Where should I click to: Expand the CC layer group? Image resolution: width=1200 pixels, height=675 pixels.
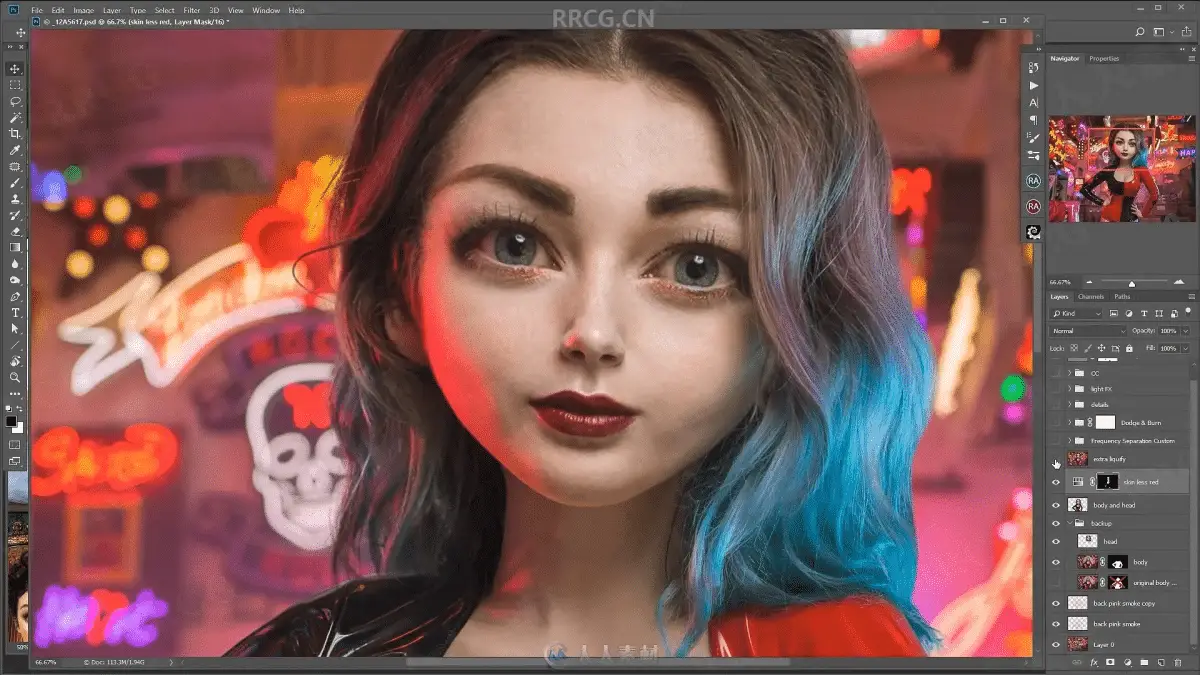pyautogui.click(x=1069, y=373)
